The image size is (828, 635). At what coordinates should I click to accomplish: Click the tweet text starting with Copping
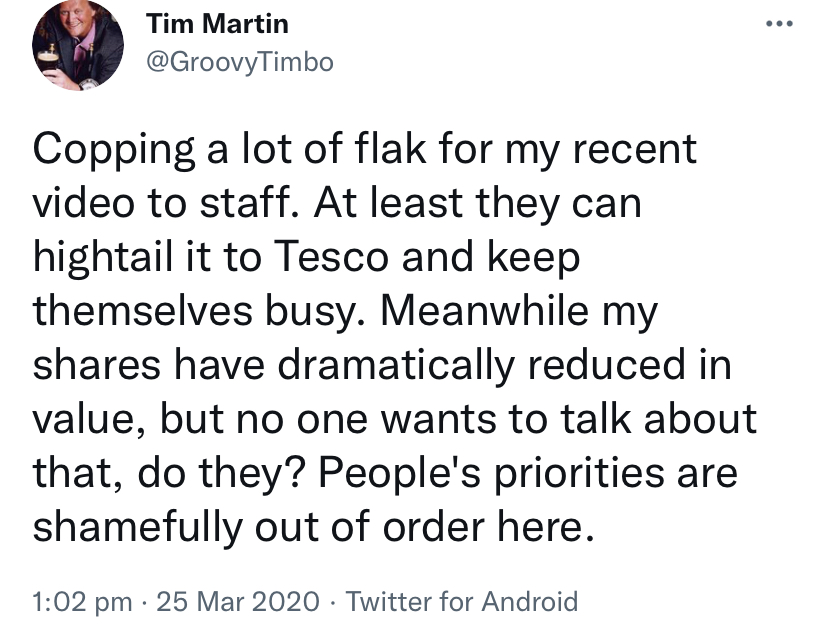tap(395, 338)
